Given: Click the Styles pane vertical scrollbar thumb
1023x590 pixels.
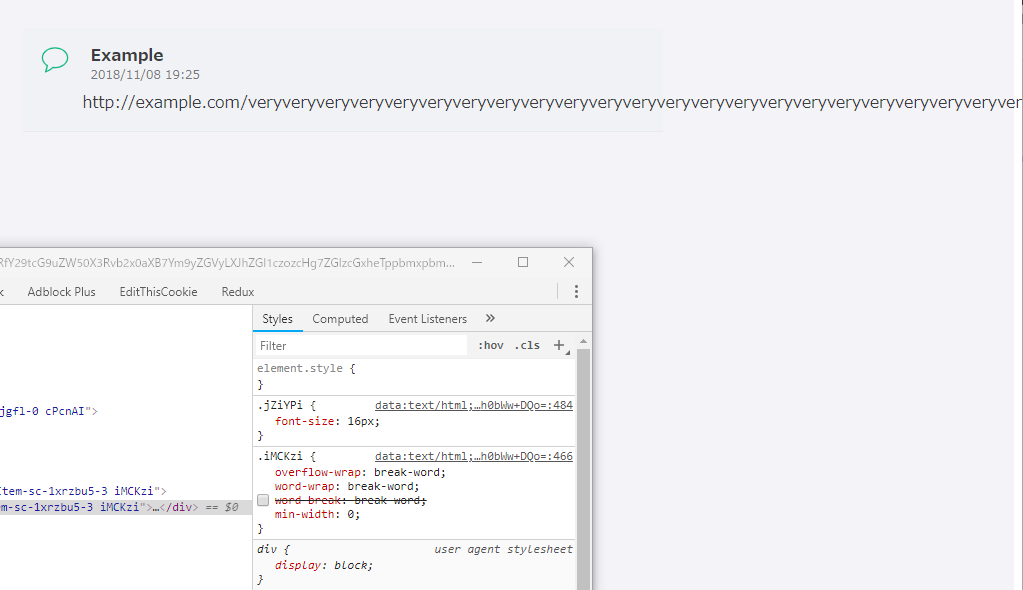Looking at the screenshot, I should click(x=583, y=467).
